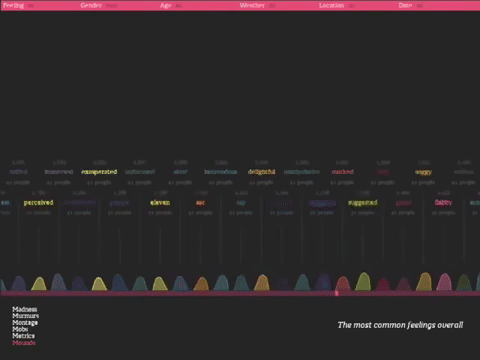Viewport: 480px width, 360px height.
Task: Click the 'delightful' feeling label
Action: [262, 172]
